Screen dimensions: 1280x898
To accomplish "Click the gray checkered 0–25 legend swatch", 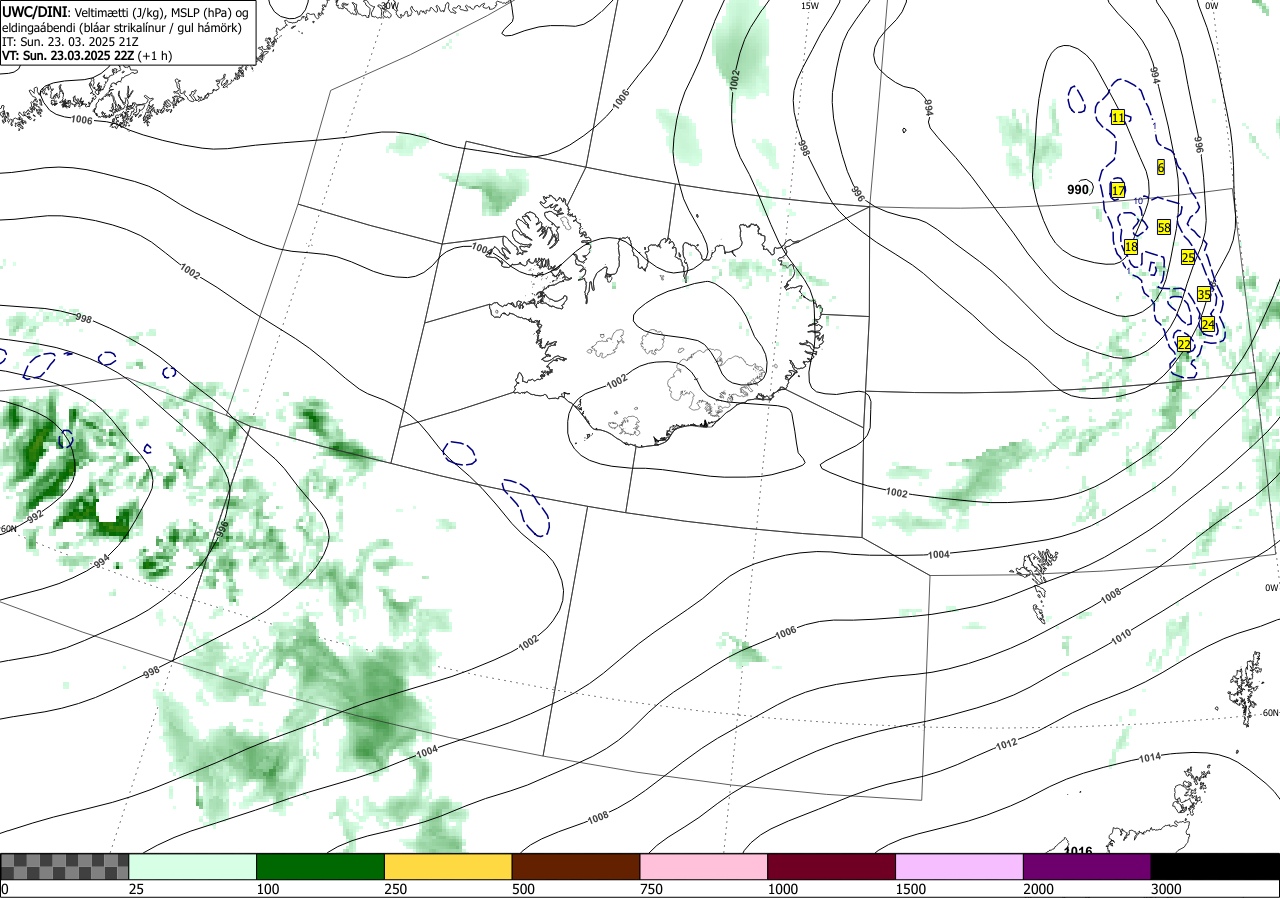I will pyautogui.click(x=65, y=866).
